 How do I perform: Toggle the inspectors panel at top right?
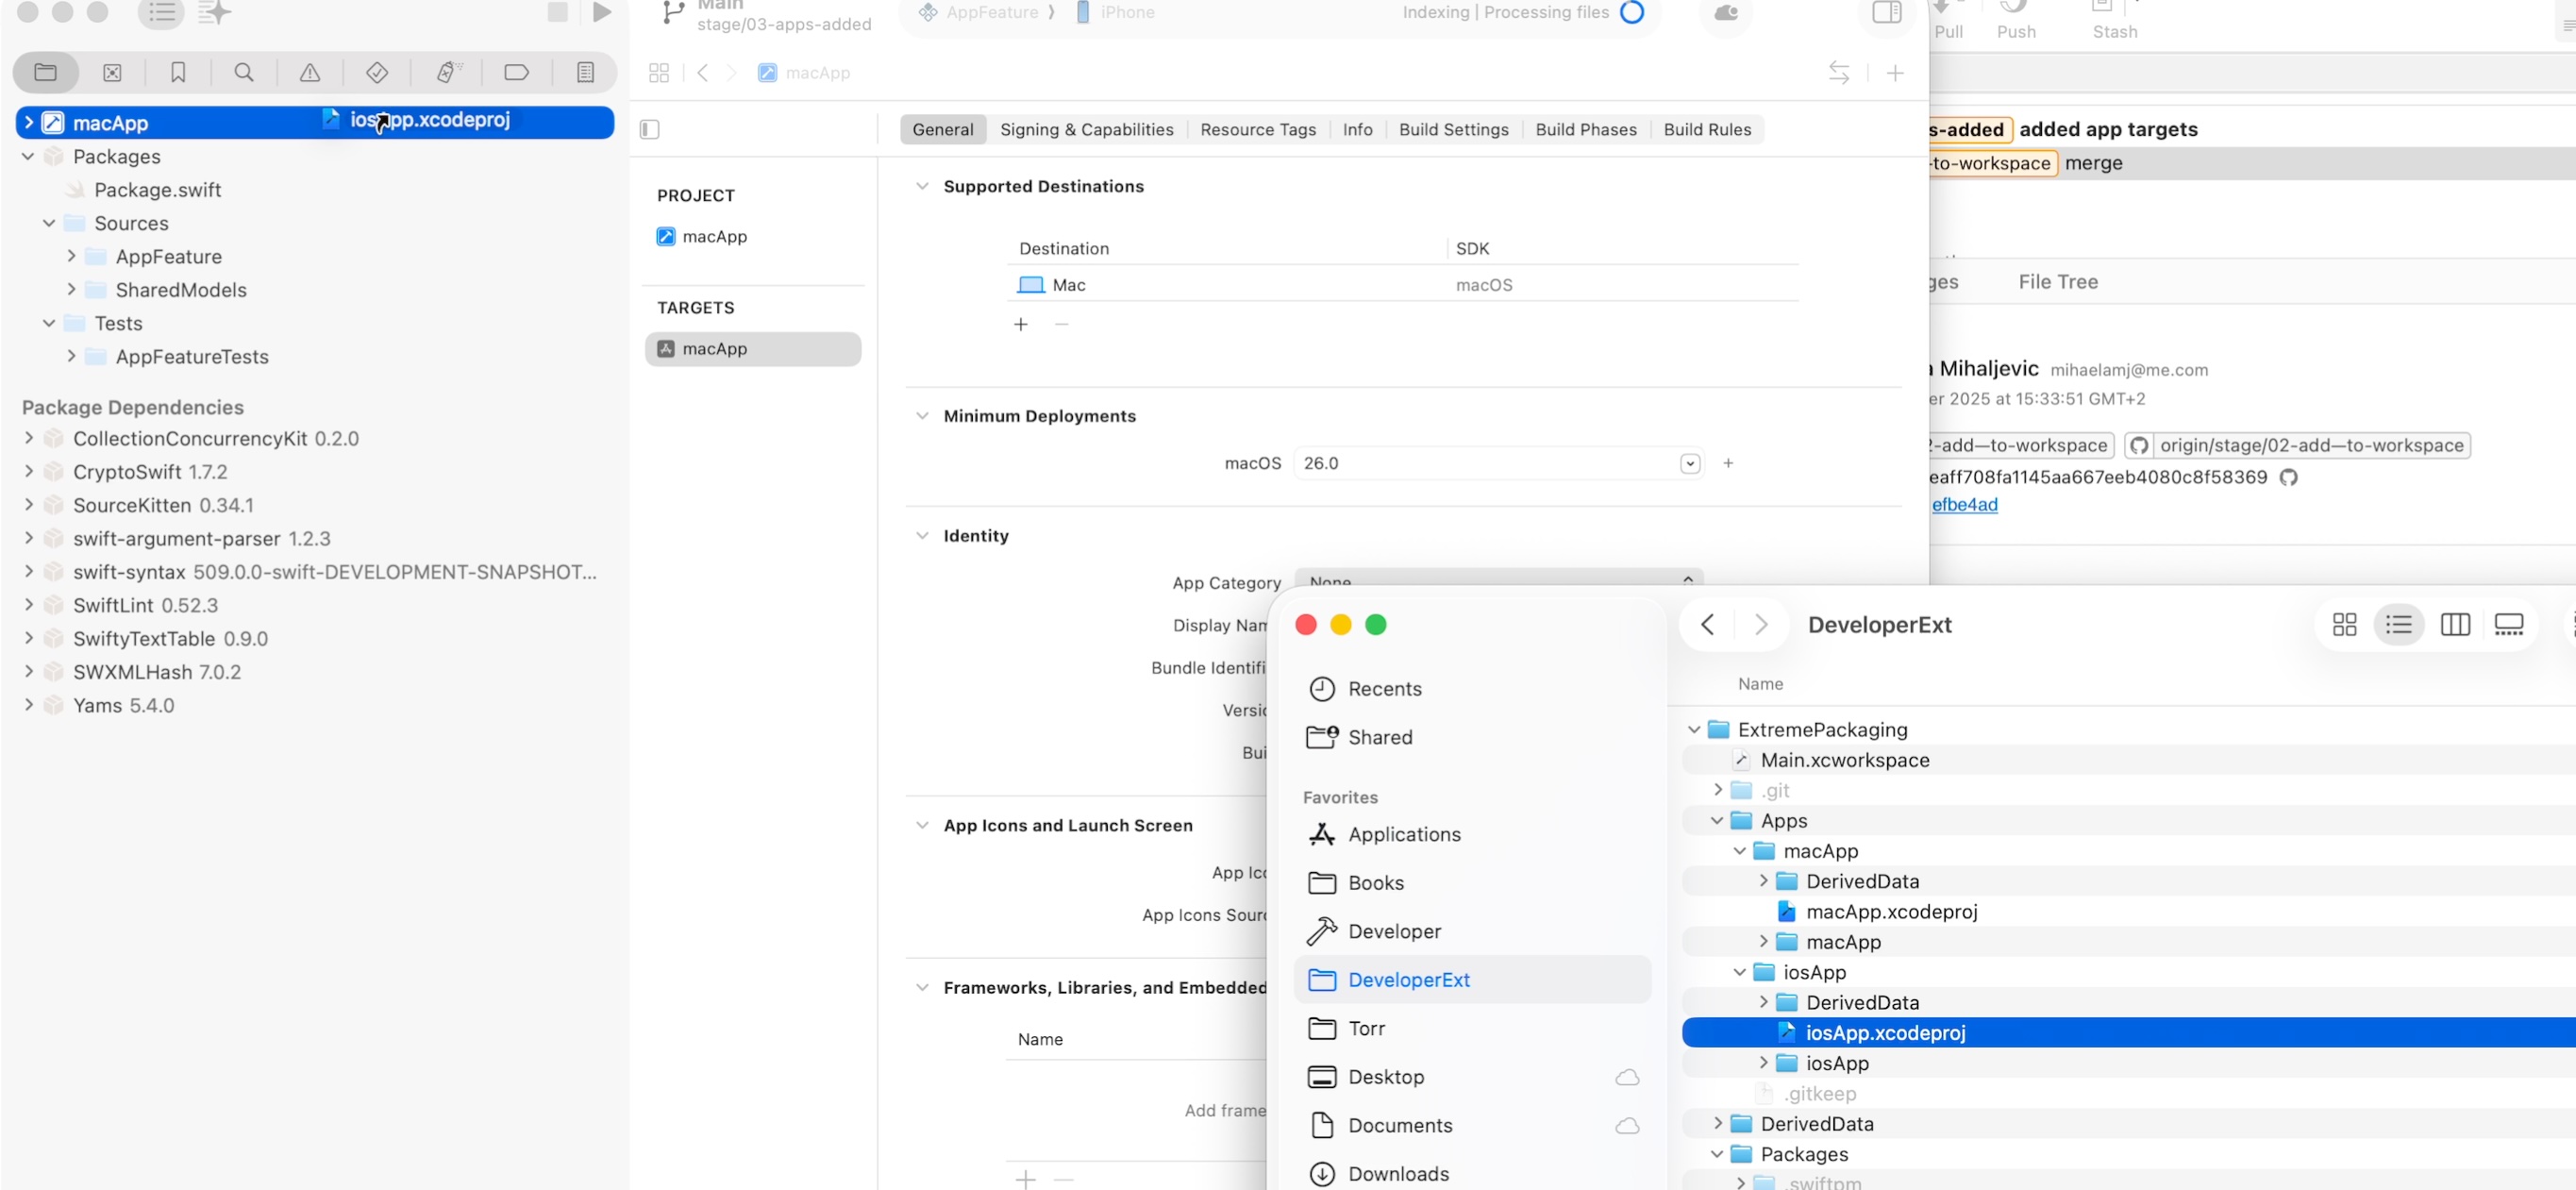[1886, 12]
